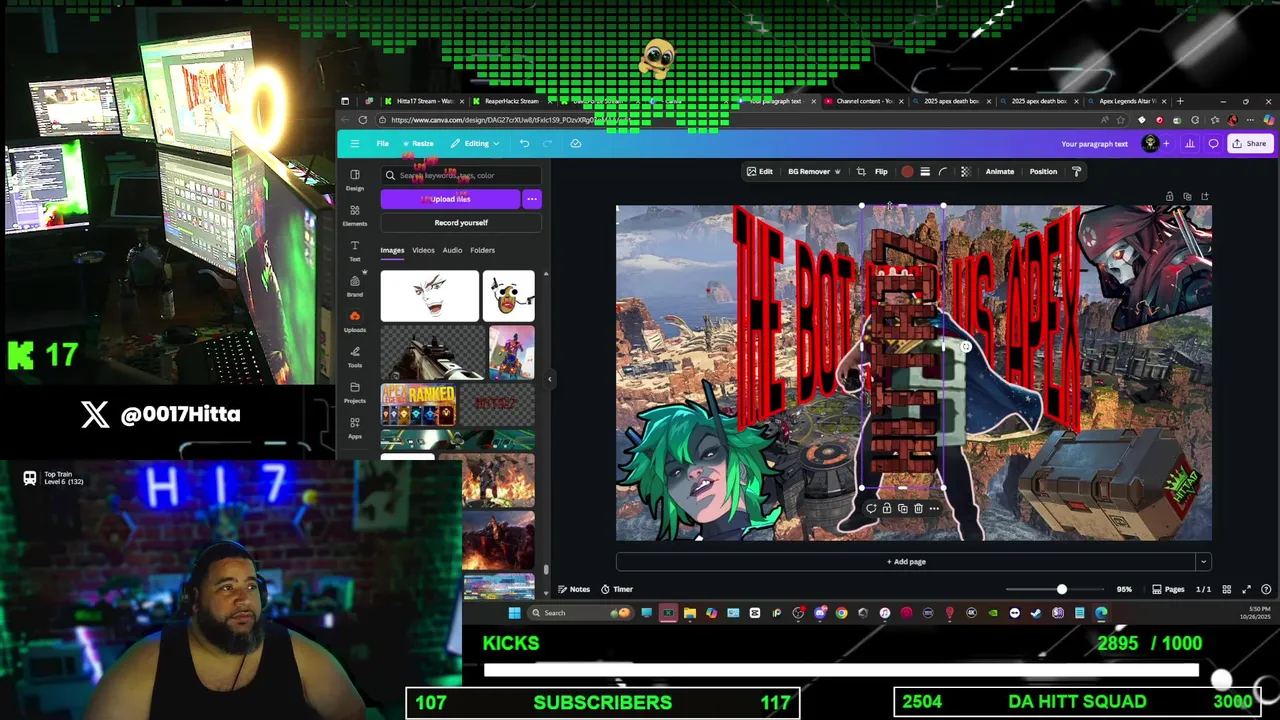Open the Resize menu
This screenshot has height=720, width=1280.
tap(418, 143)
